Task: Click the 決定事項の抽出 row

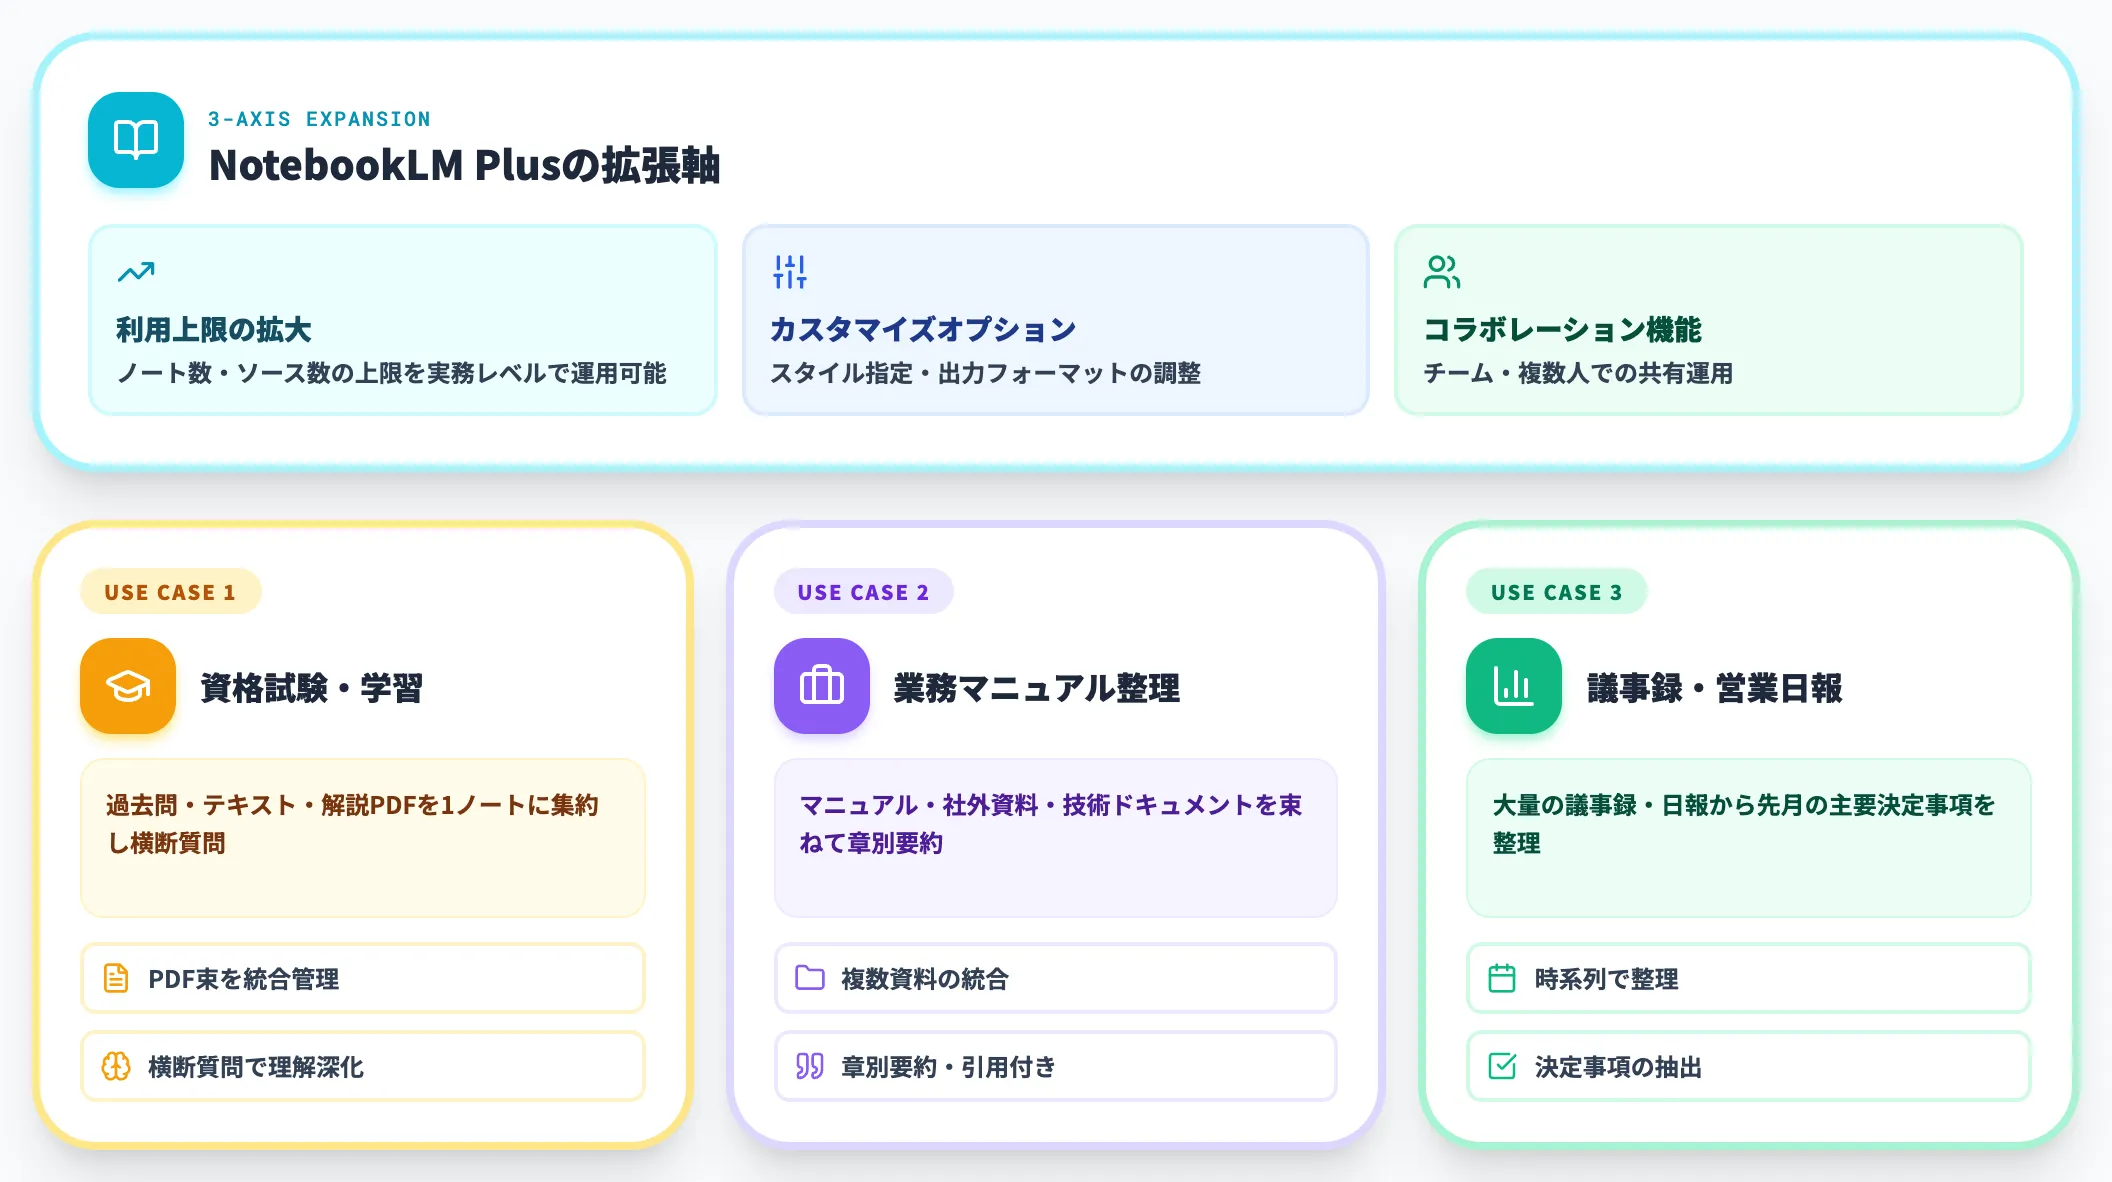Action: point(1749,1066)
